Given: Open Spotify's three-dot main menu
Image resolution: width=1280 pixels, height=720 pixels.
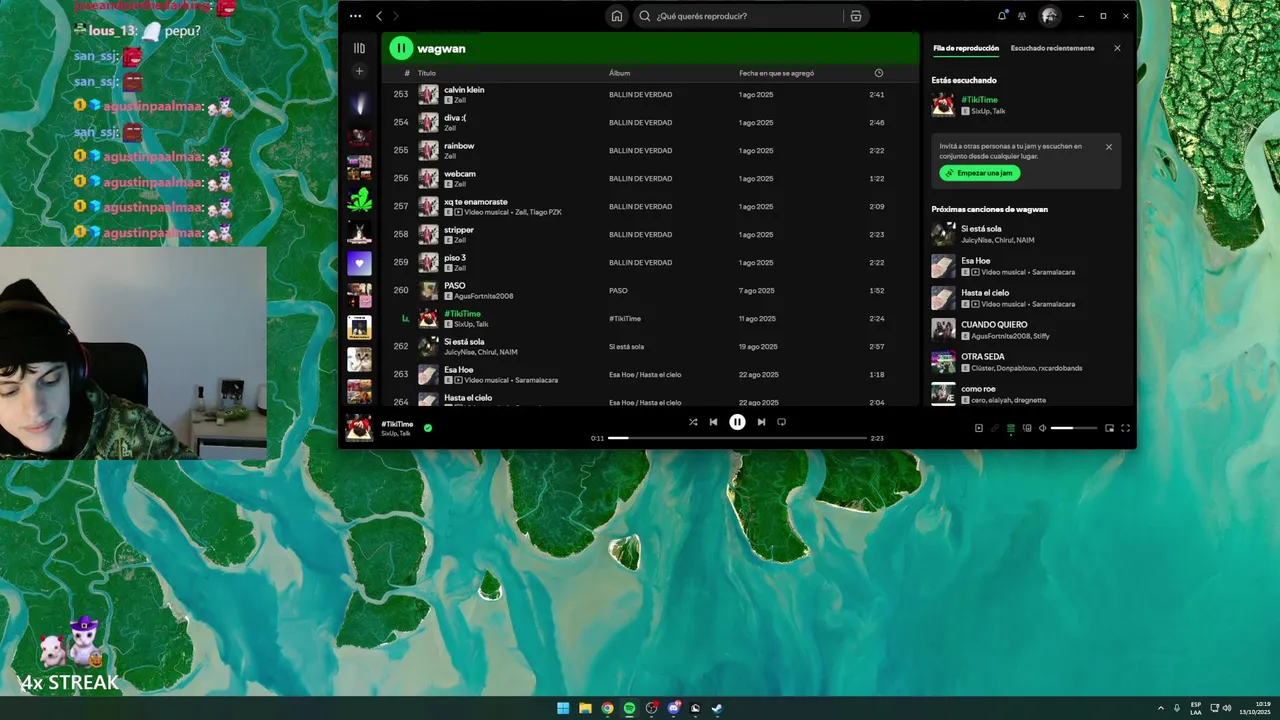Looking at the screenshot, I should coord(355,16).
